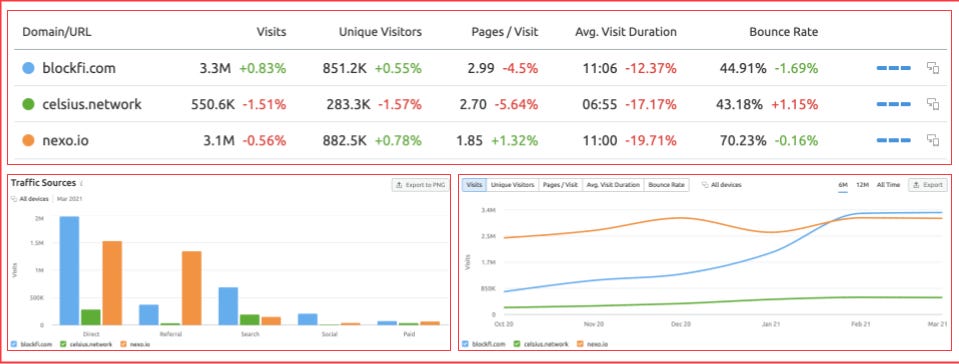Click the 06:55 average visit duration value
Image resolution: width=959 pixels, height=364 pixels.
coord(601,105)
